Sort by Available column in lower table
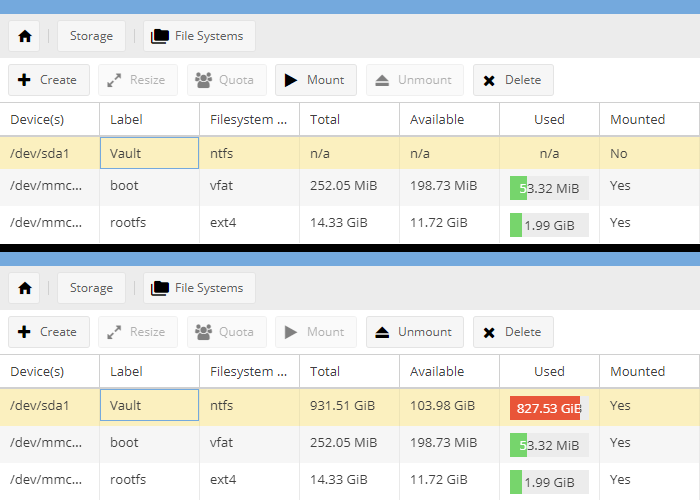Viewport: 700px width, 500px height. pos(450,372)
